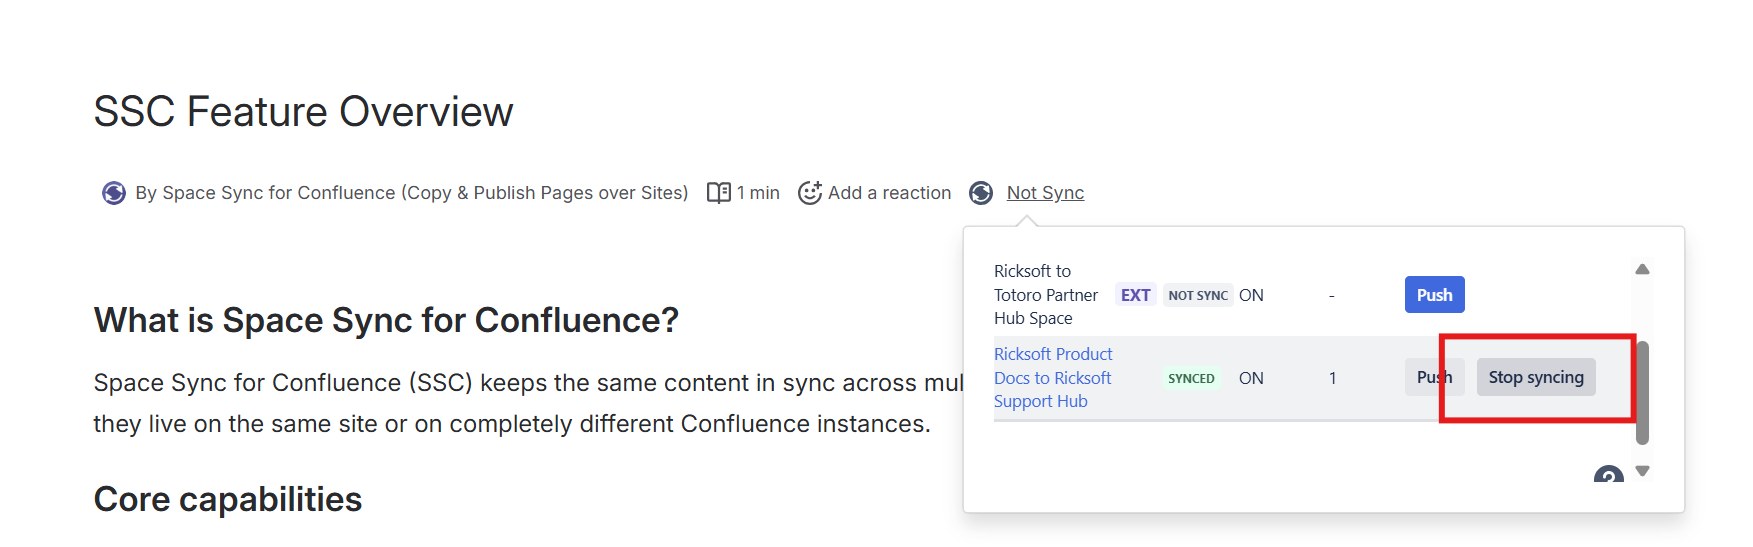Click the Add a reaction emoji icon
Screen dimensions: 1753x547
pyautogui.click(x=810, y=193)
